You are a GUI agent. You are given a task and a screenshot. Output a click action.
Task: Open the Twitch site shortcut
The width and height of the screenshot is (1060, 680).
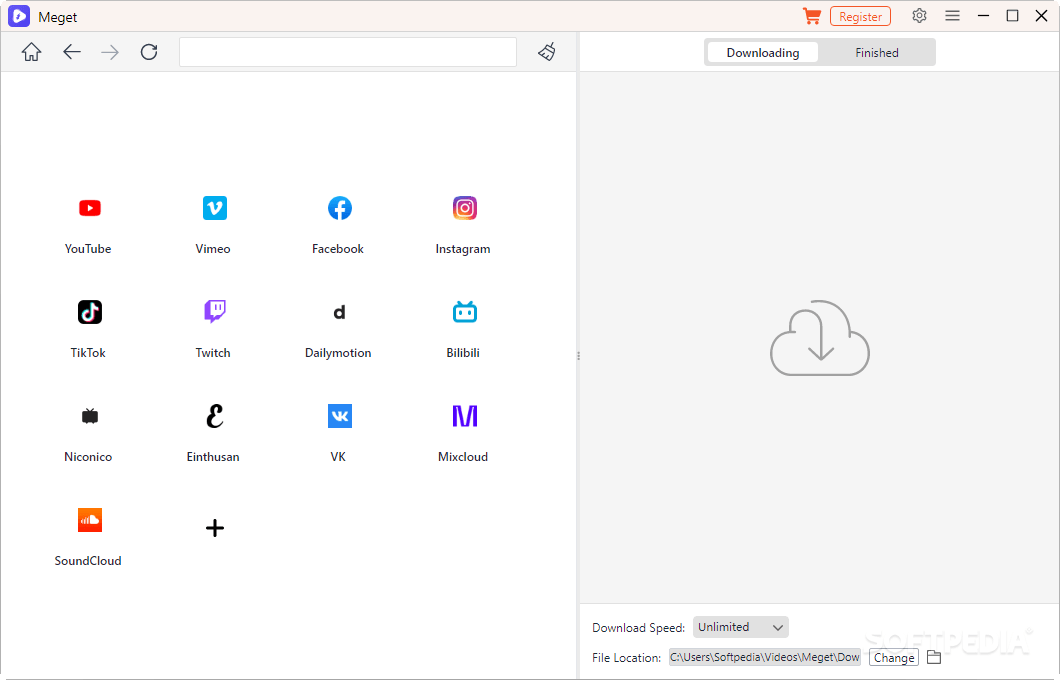[x=215, y=312]
